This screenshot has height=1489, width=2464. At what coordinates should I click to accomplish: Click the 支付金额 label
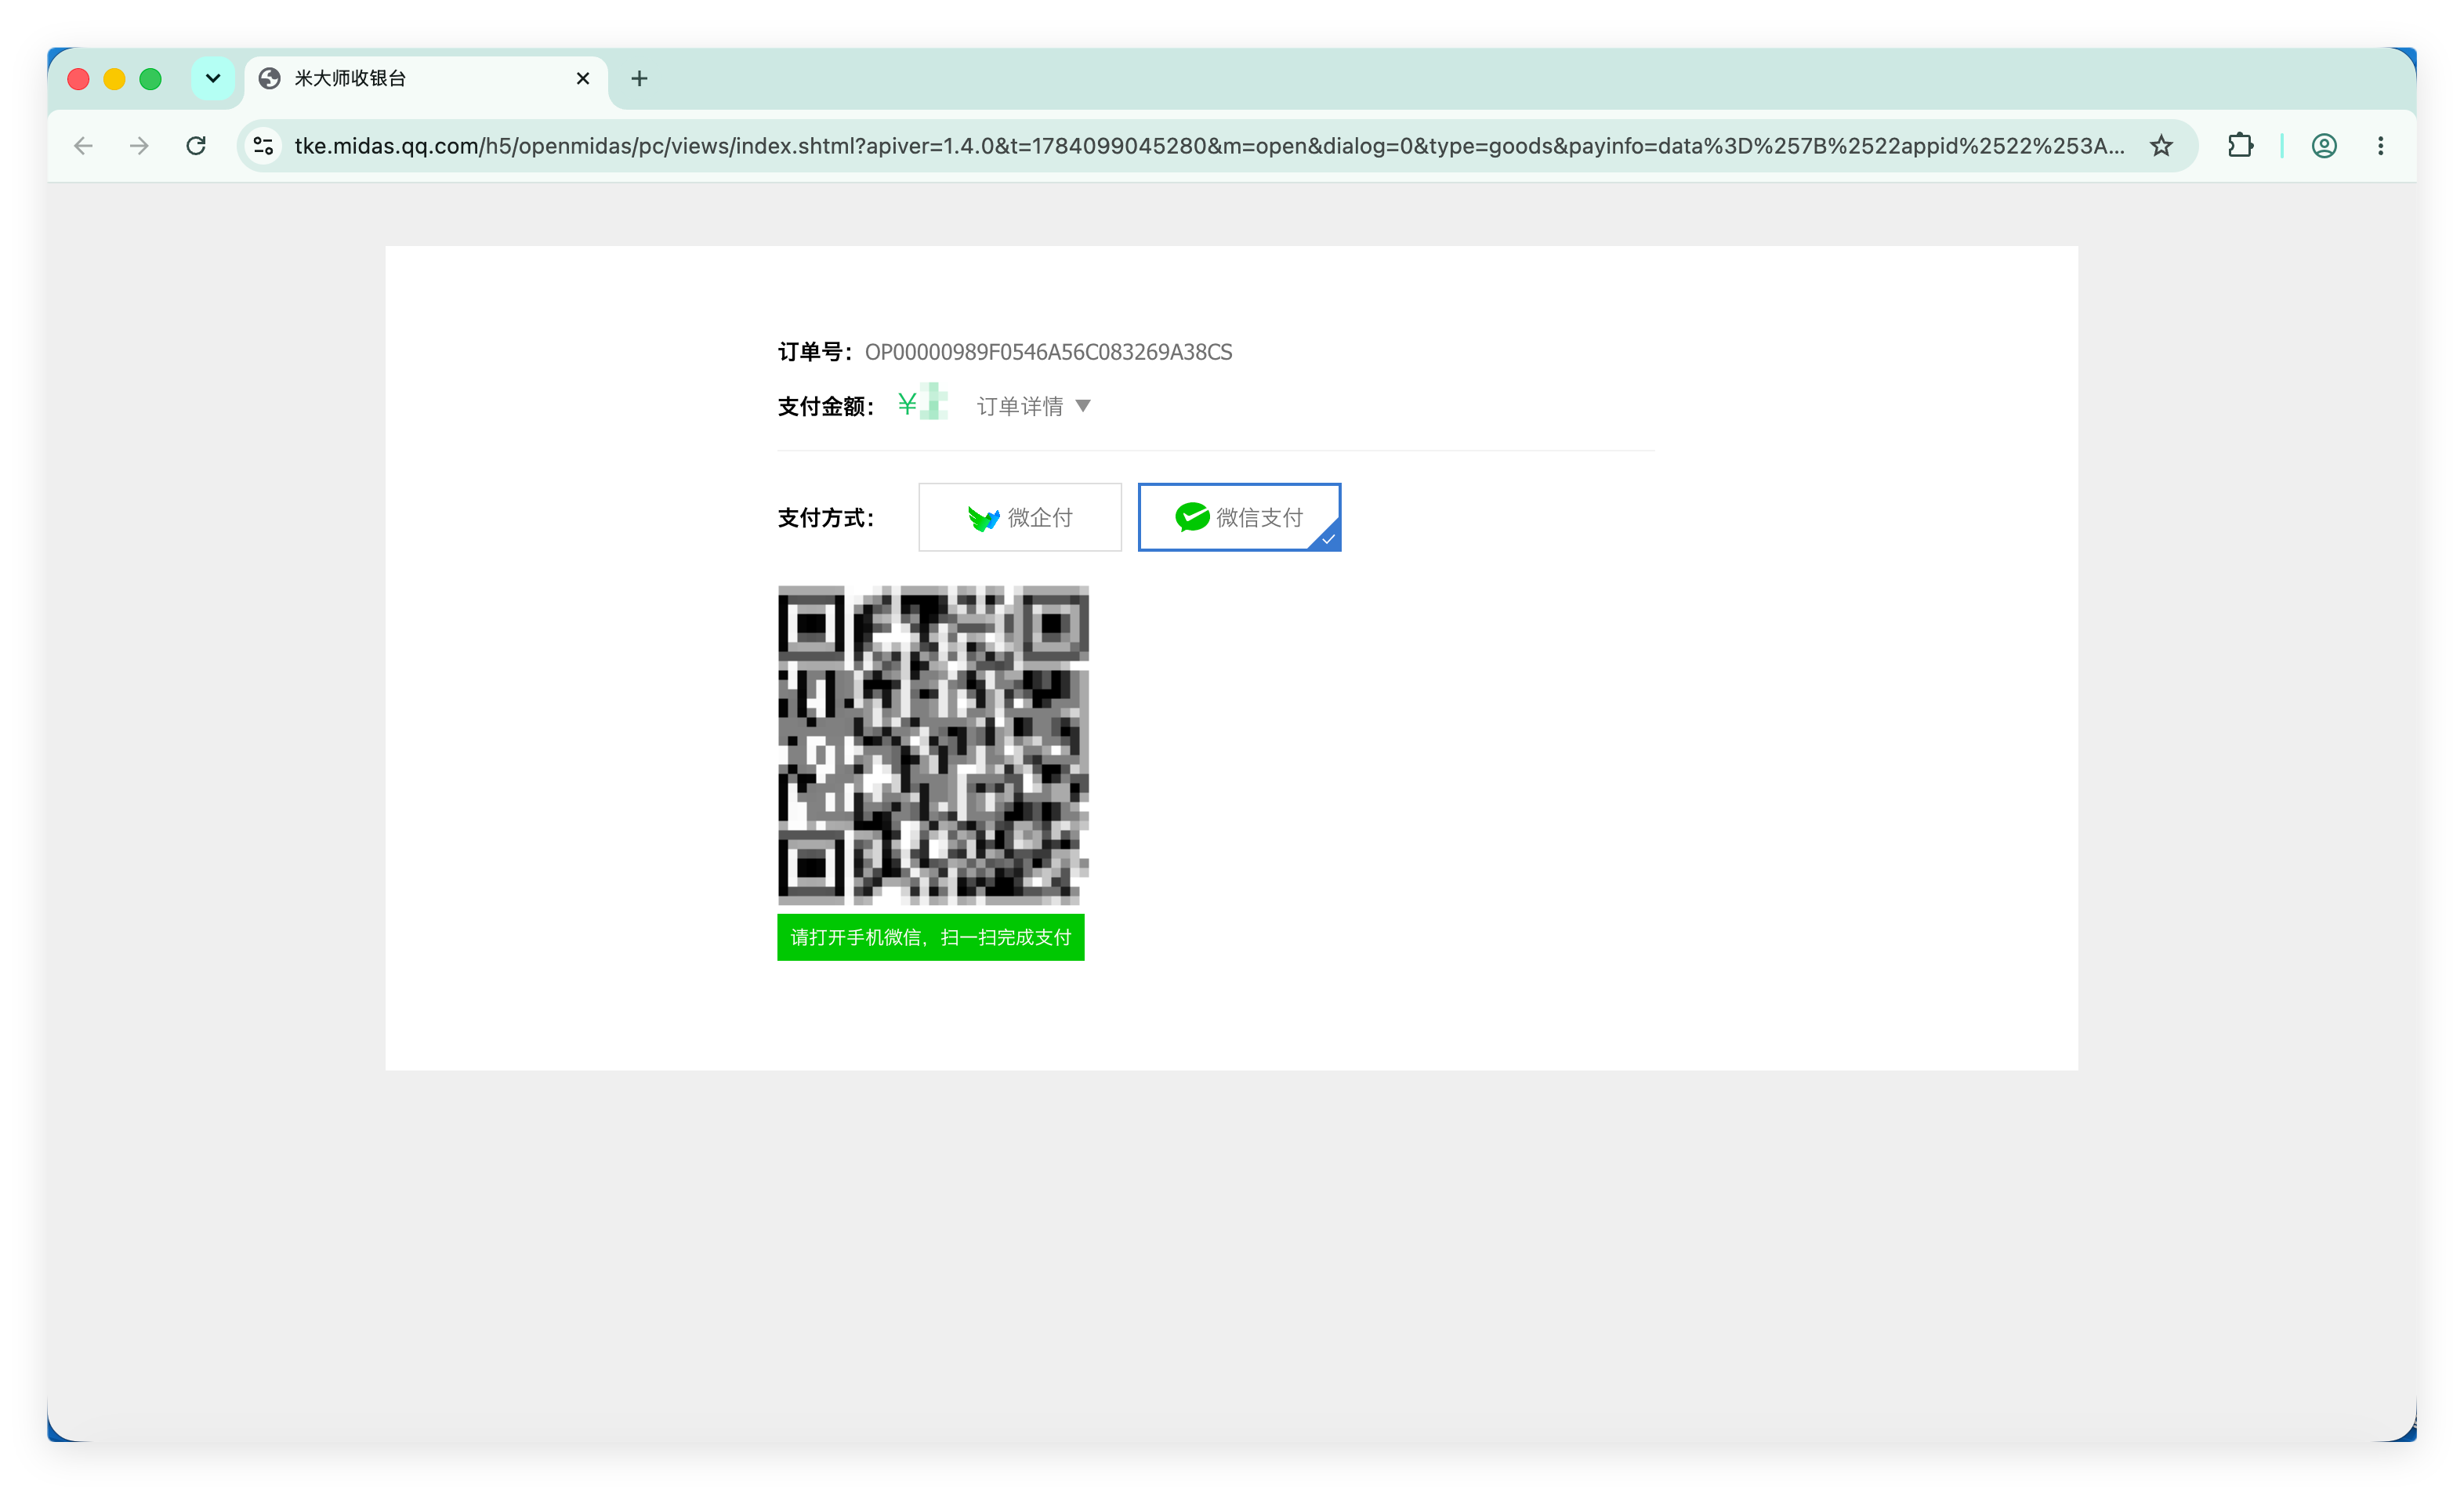[826, 406]
